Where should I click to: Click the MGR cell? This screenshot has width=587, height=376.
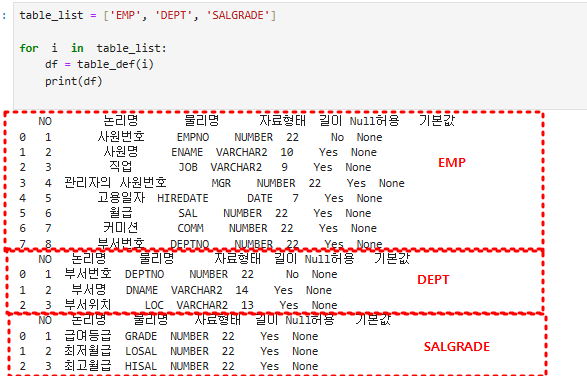[221, 184]
